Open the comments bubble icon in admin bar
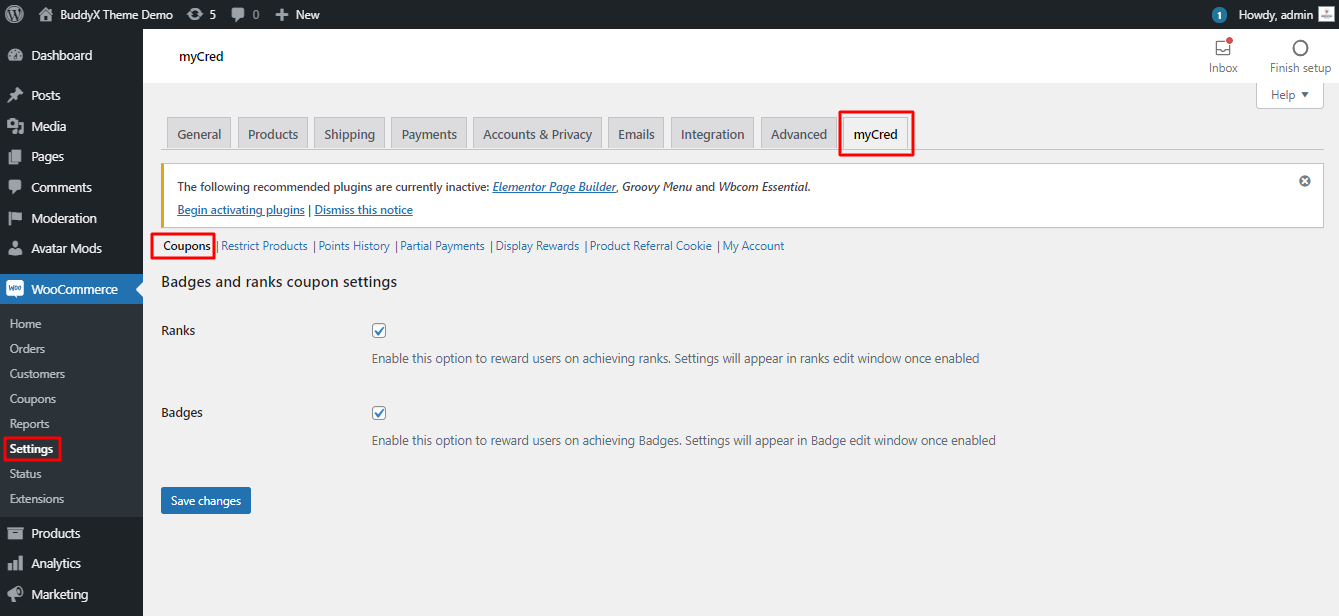 238,14
